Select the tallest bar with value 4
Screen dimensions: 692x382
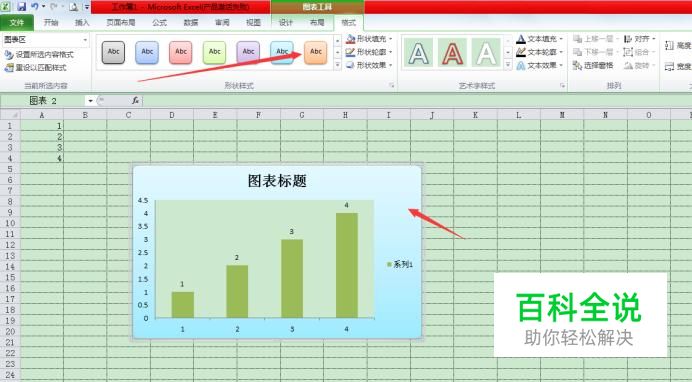(x=346, y=266)
